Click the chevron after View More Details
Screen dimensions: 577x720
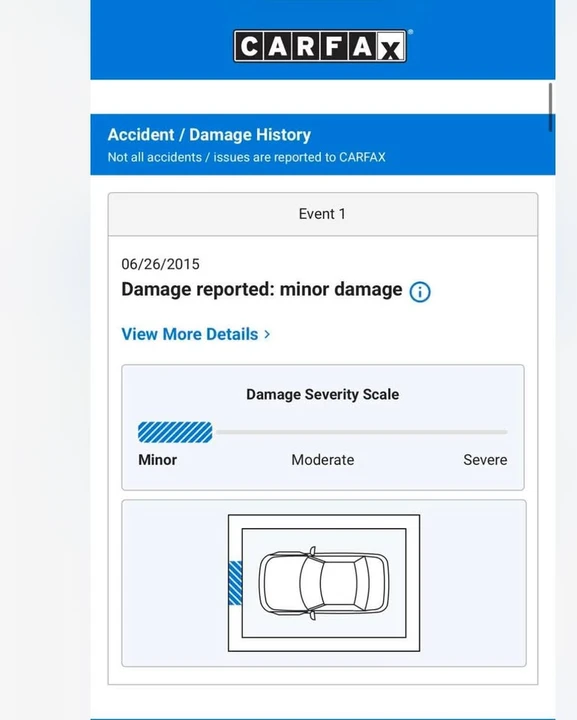pos(267,334)
